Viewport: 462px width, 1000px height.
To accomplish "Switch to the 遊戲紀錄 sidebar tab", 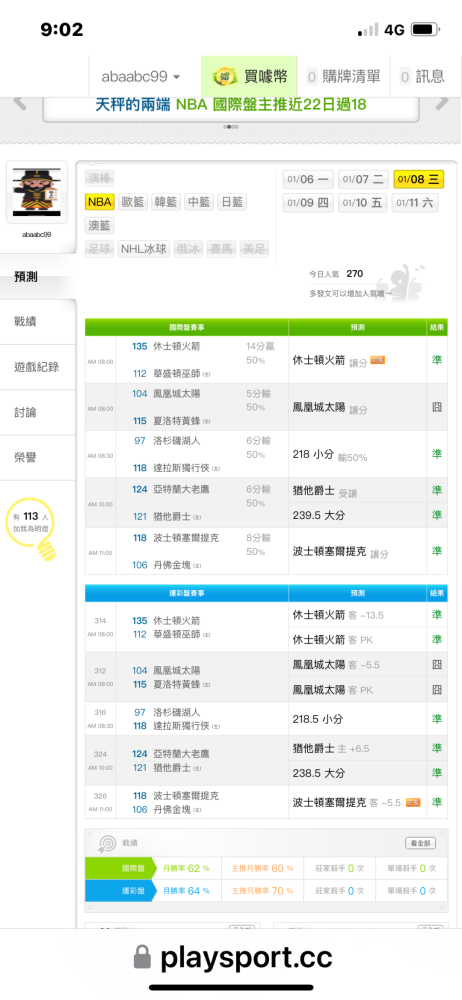I will point(38,367).
